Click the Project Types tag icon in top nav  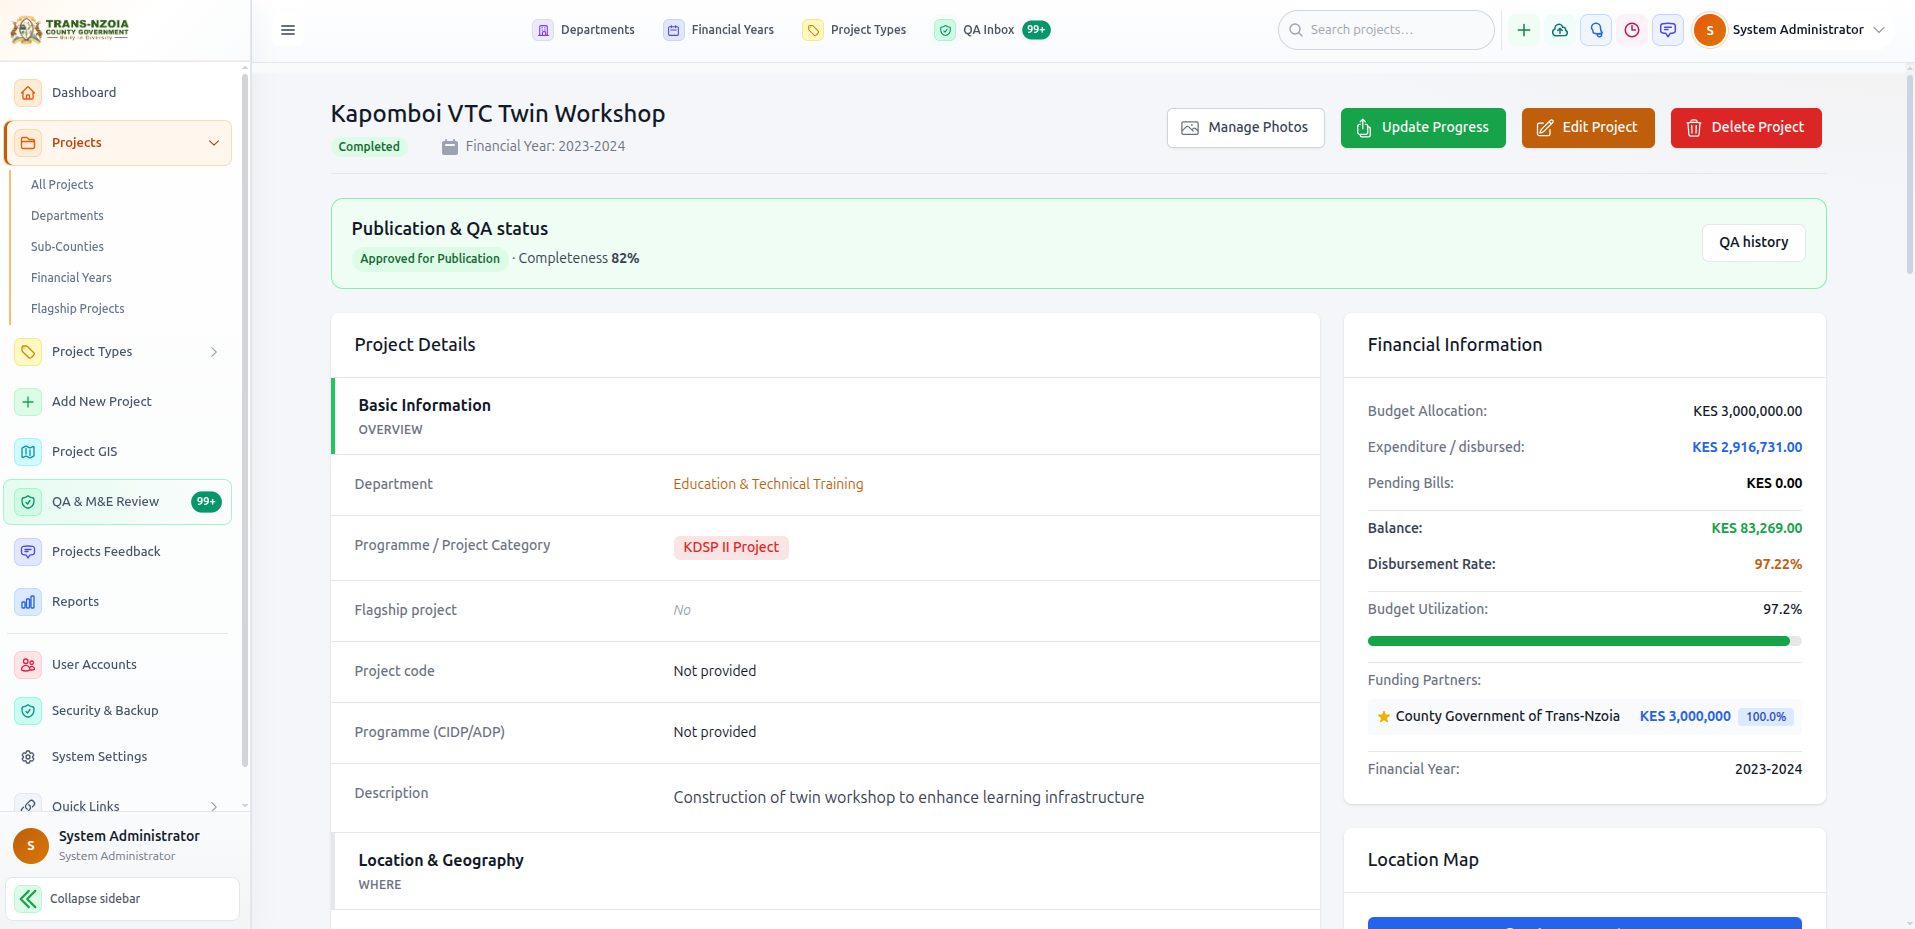click(813, 30)
